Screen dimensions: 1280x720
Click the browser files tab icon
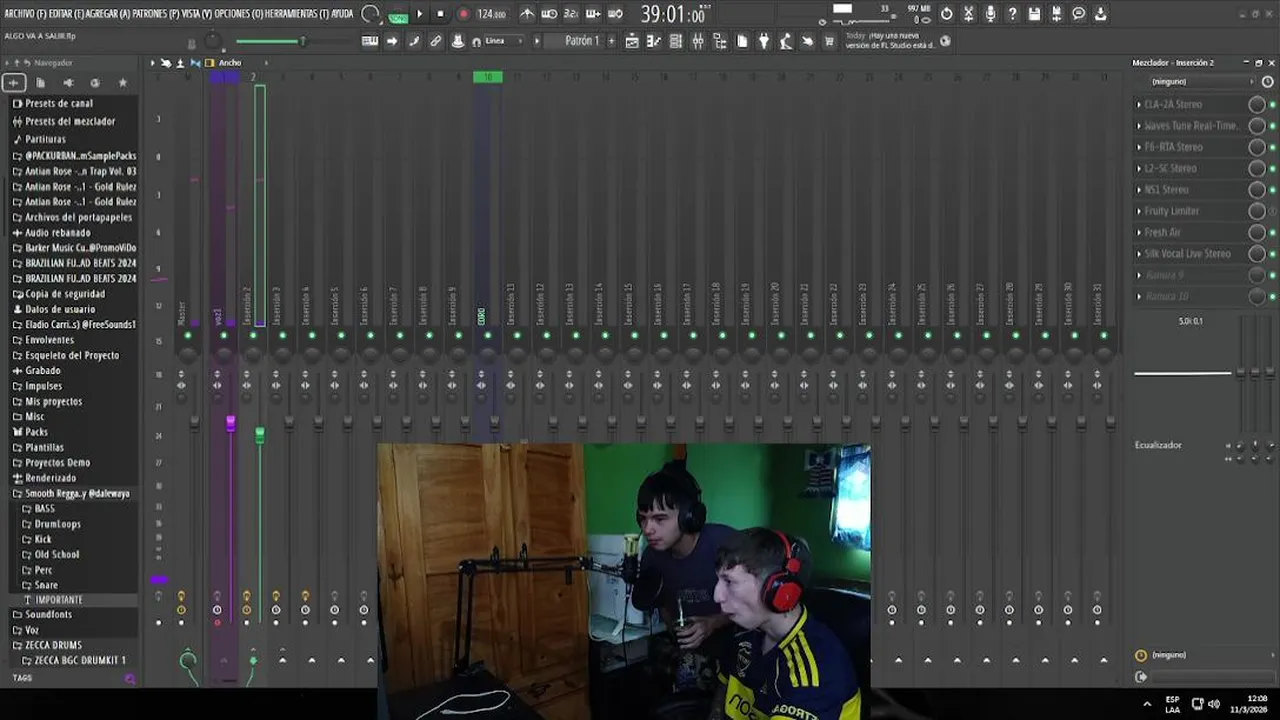(x=41, y=82)
